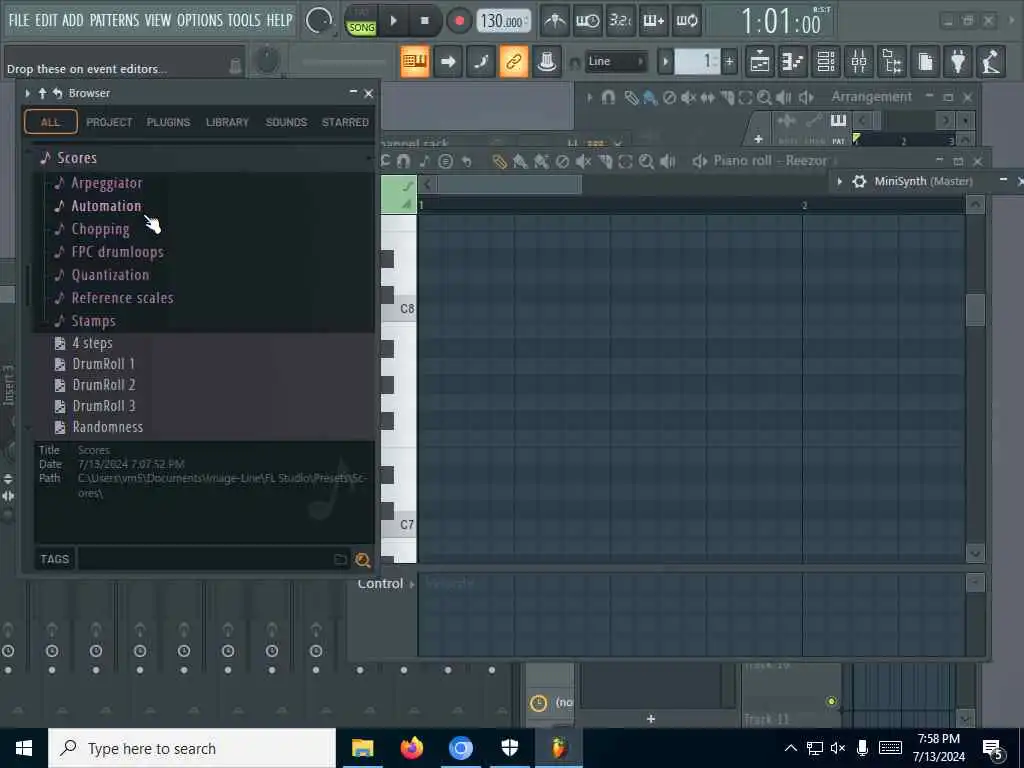Toggle typing keyboard to piano
The height and width of the screenshot is (768, 1024).
415,61
